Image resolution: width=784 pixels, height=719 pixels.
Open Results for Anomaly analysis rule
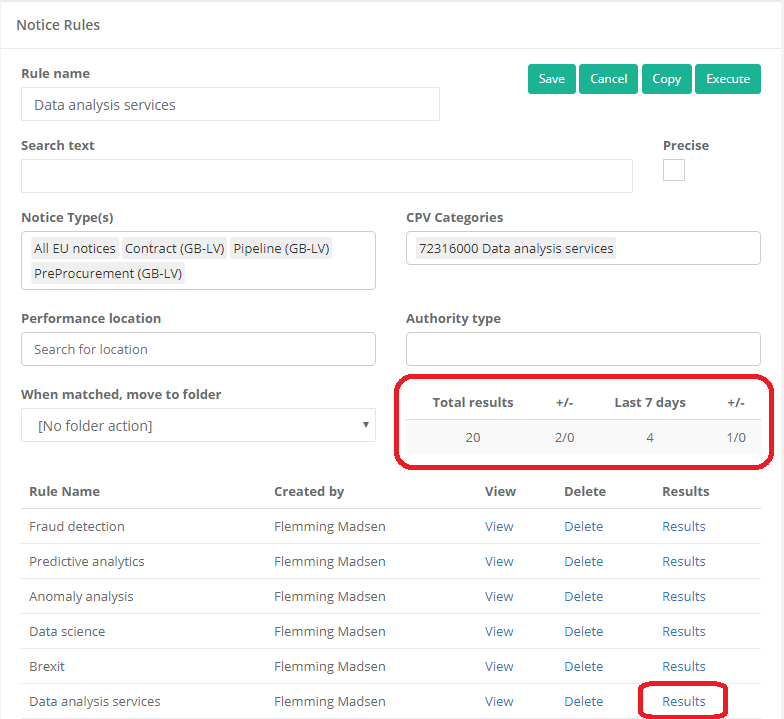pyautogui.click(x=683, y=596)
